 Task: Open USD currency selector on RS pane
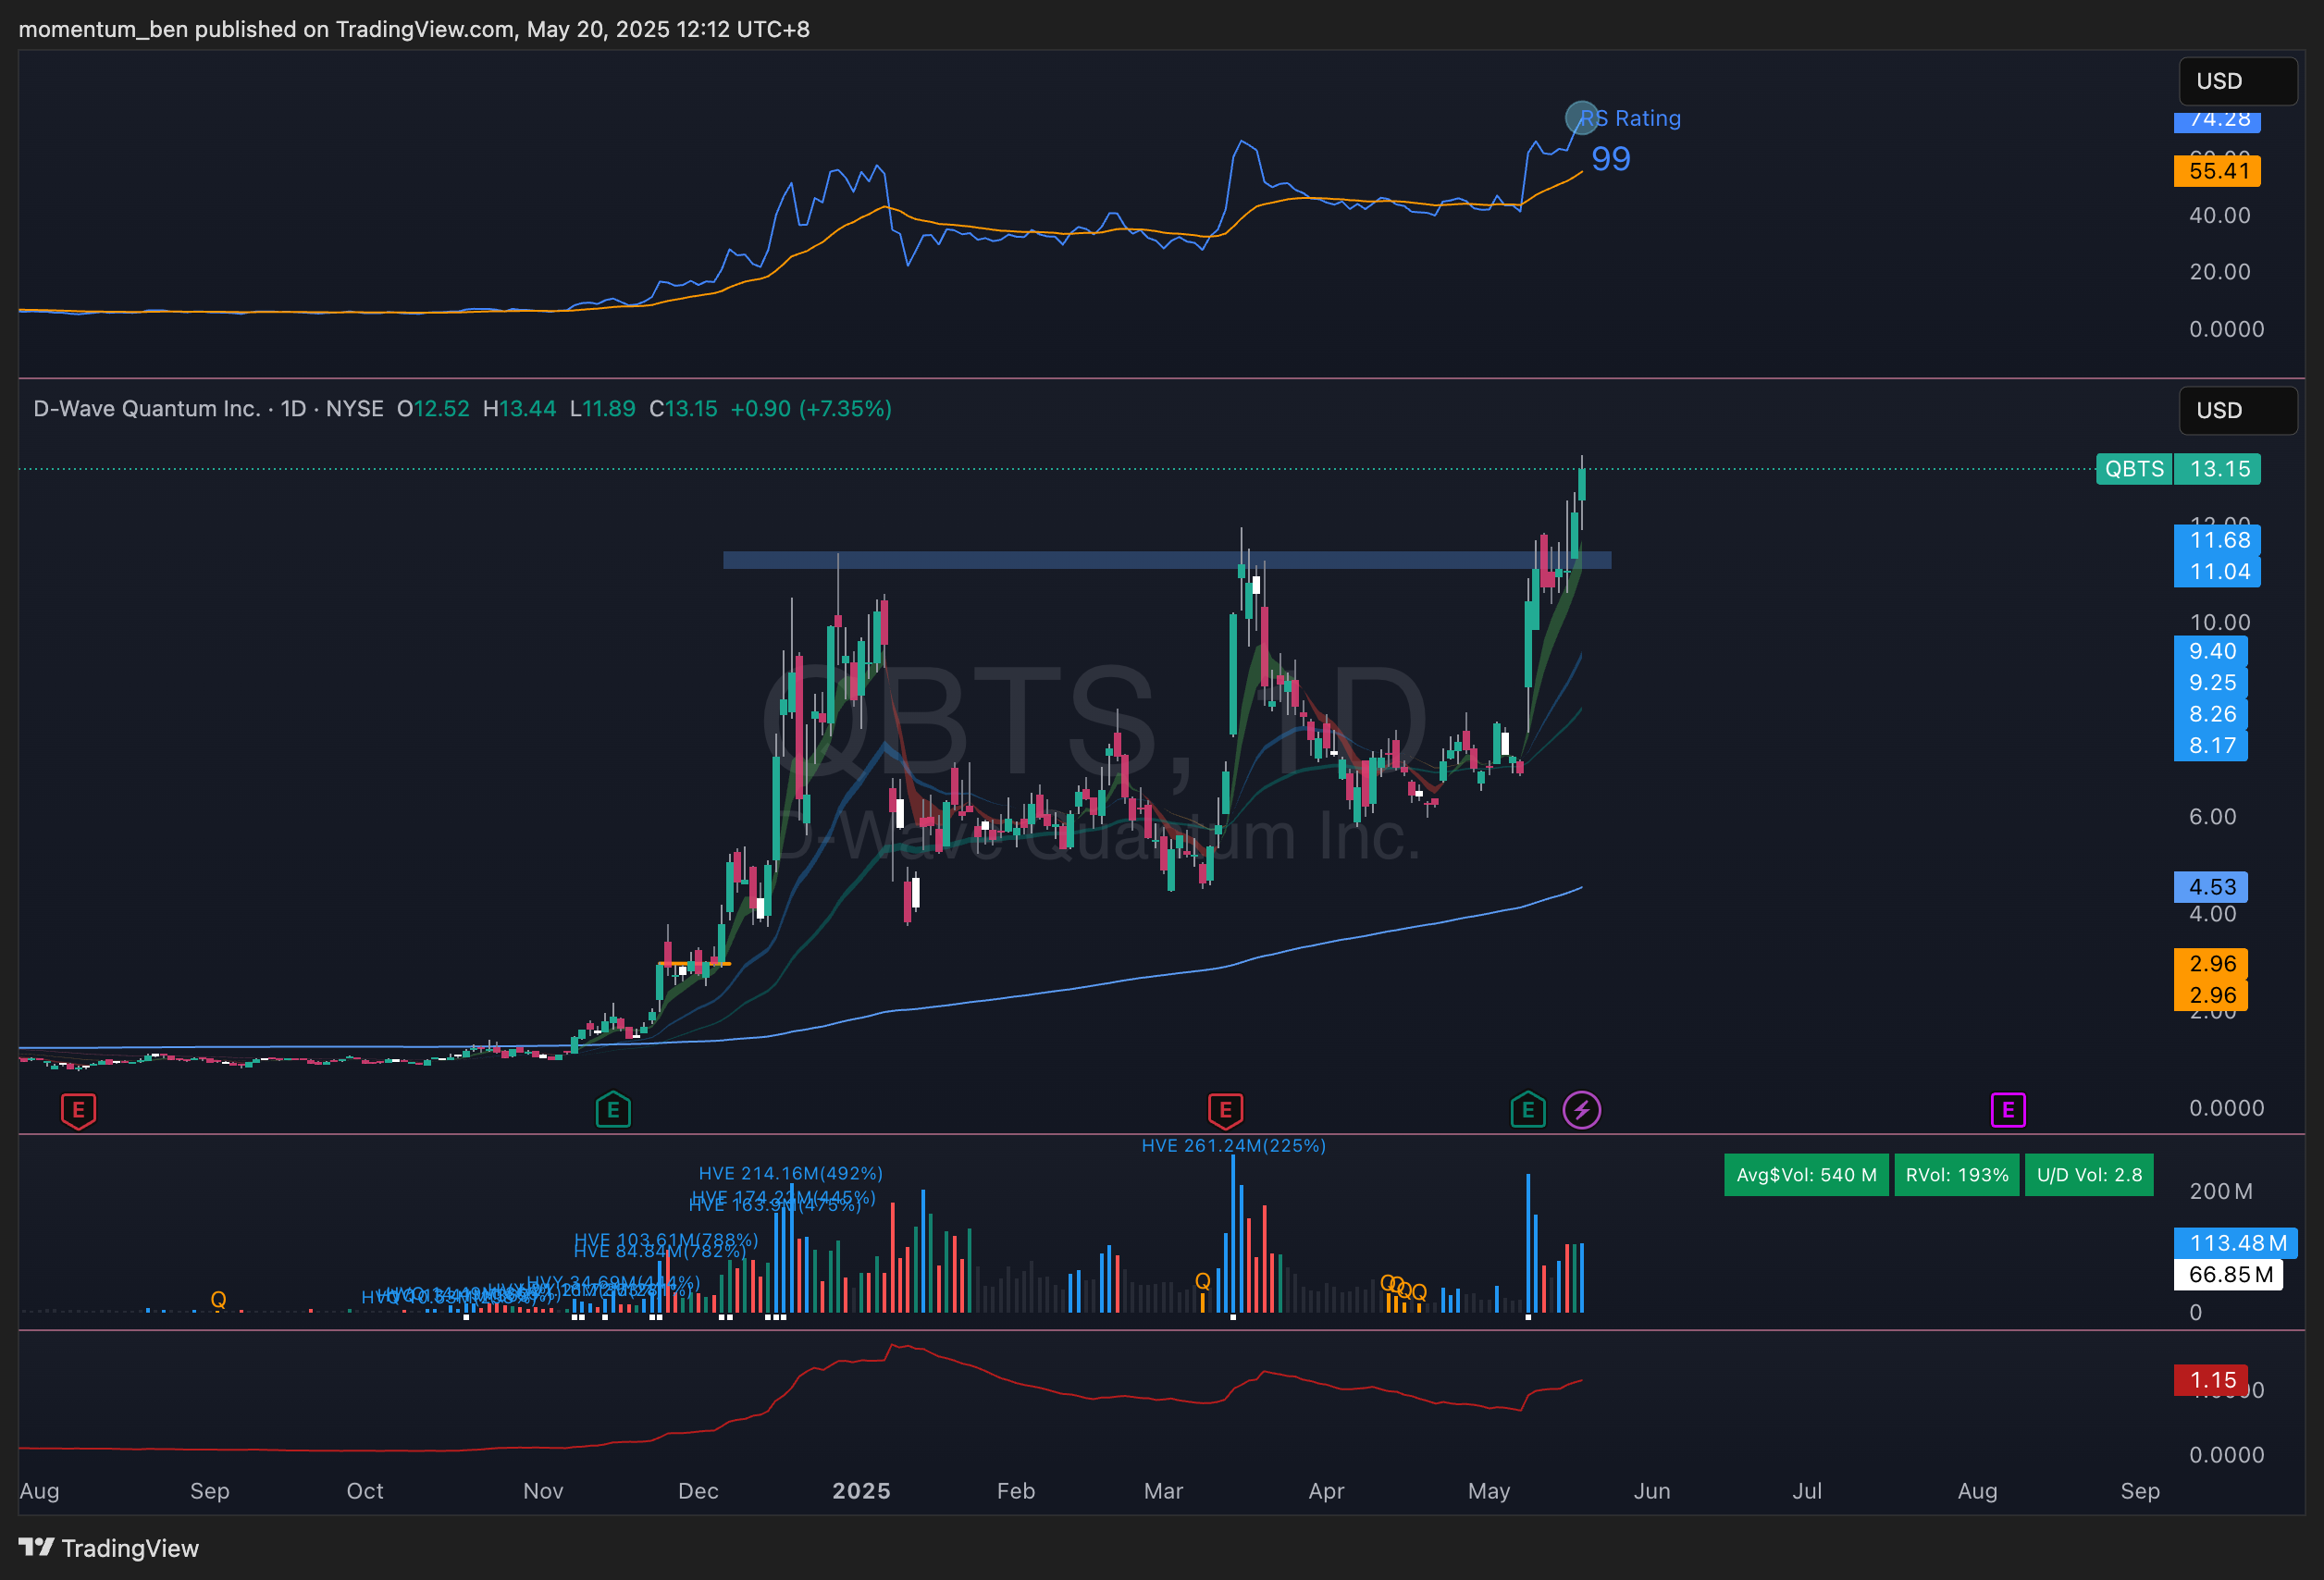(x=2237, y=81)
